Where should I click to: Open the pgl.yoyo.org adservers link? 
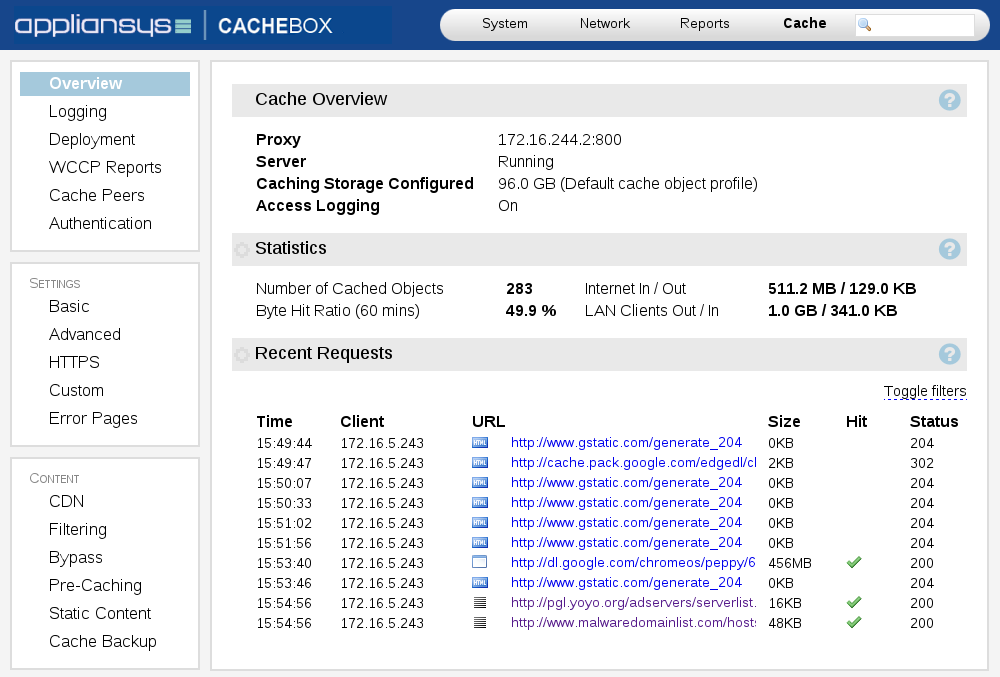[x=633, y=603]
